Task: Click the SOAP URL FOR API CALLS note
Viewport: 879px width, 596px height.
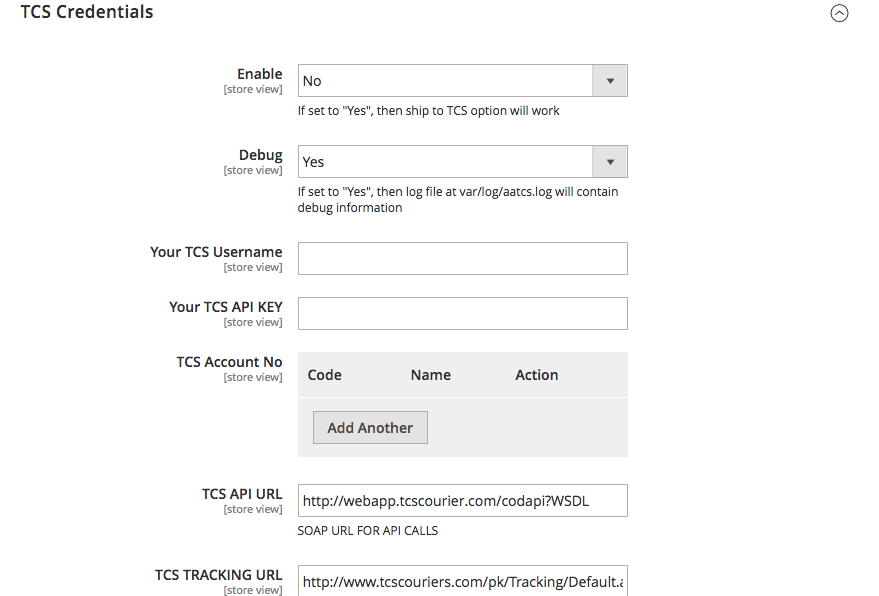Action: click(x=368, y=530)
